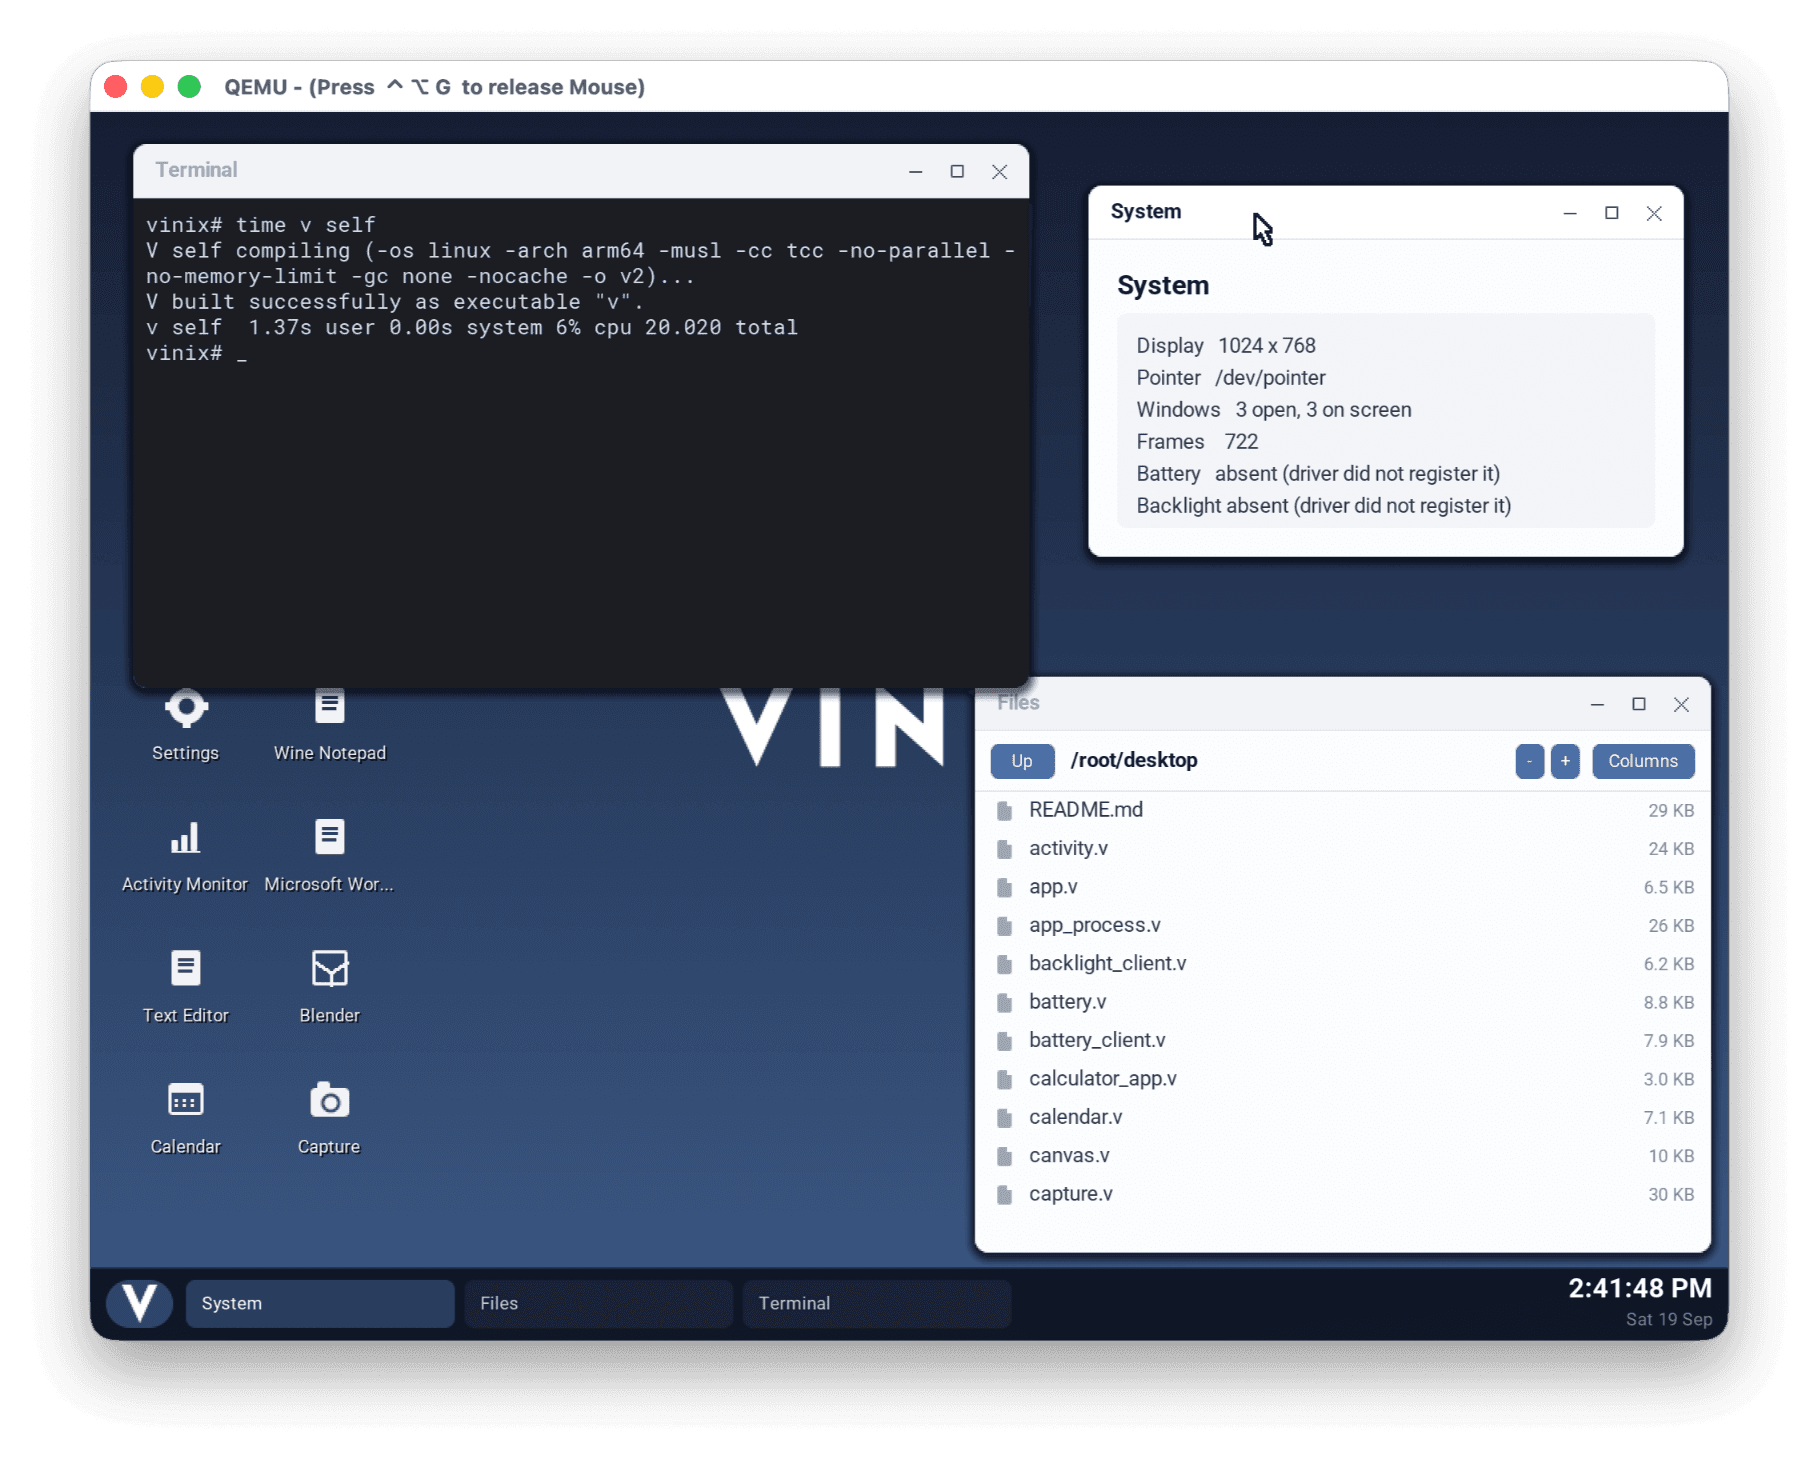Viewport: 1818px width, 1459px height.
Task: Click the file icon beside canvas.v
Action: [x=1004, y=1157]
